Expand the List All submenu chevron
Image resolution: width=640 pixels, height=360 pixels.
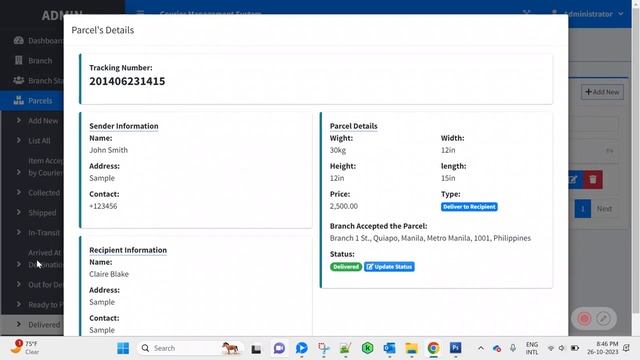19,140
